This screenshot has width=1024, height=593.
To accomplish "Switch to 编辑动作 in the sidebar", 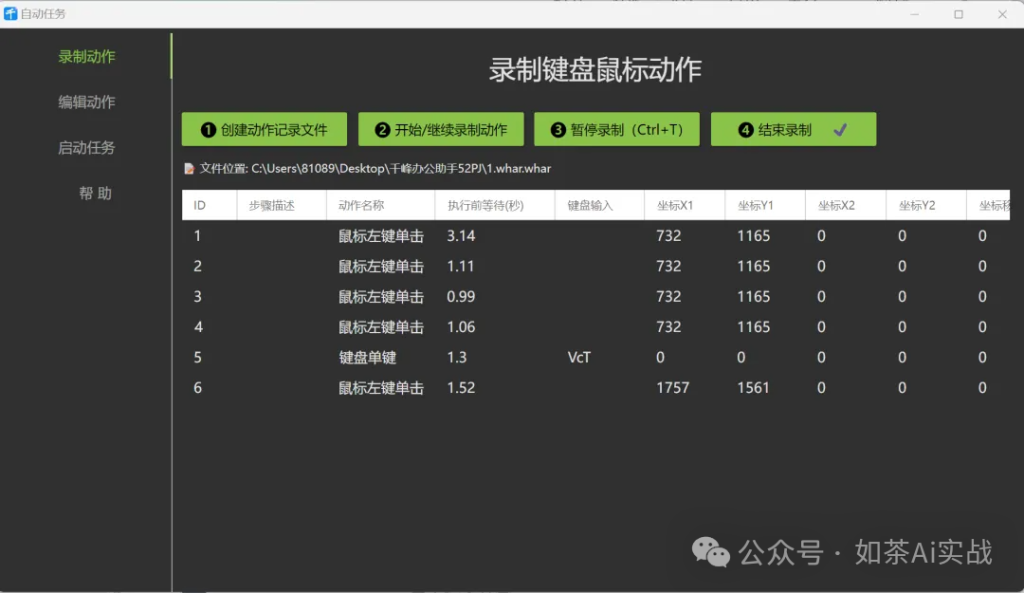I will [86, 102].
